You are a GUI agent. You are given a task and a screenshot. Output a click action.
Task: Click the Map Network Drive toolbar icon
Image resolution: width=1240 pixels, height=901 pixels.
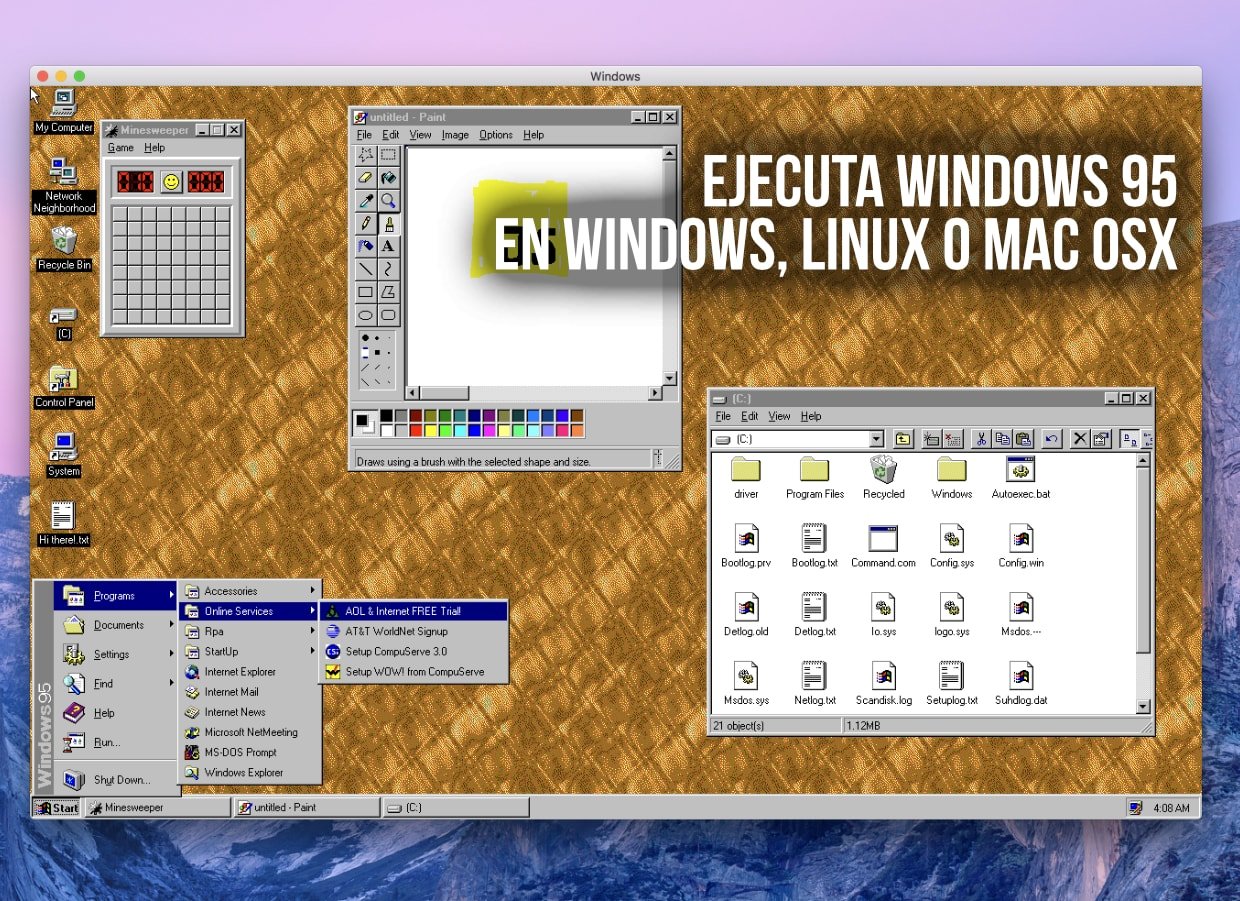[x=931, y=439]
